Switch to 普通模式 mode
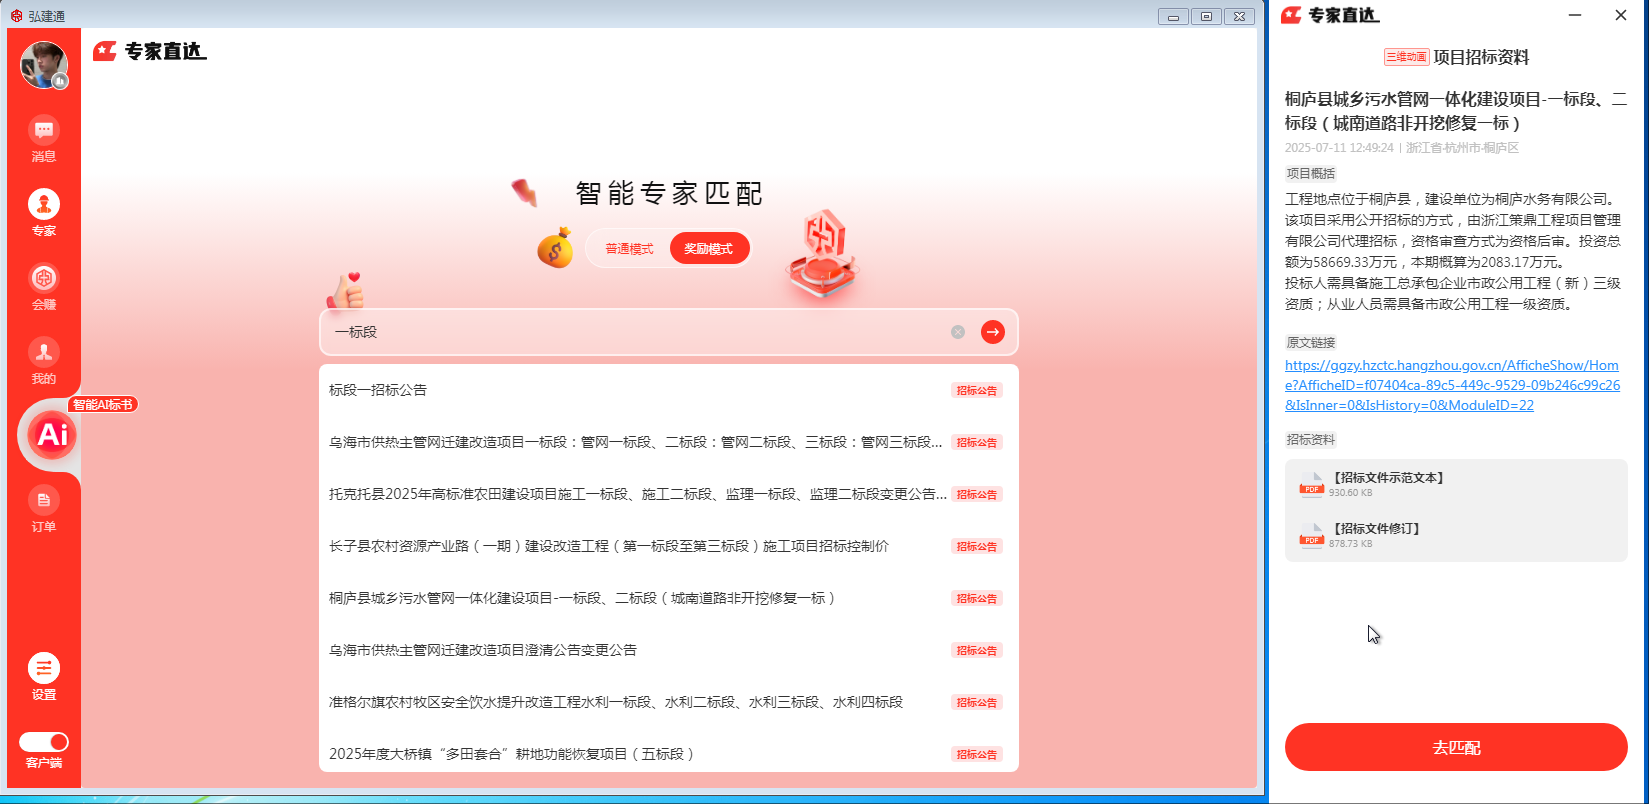This screenshot has width=1649, height=804. pyautogui.click(x=629, y=249)
